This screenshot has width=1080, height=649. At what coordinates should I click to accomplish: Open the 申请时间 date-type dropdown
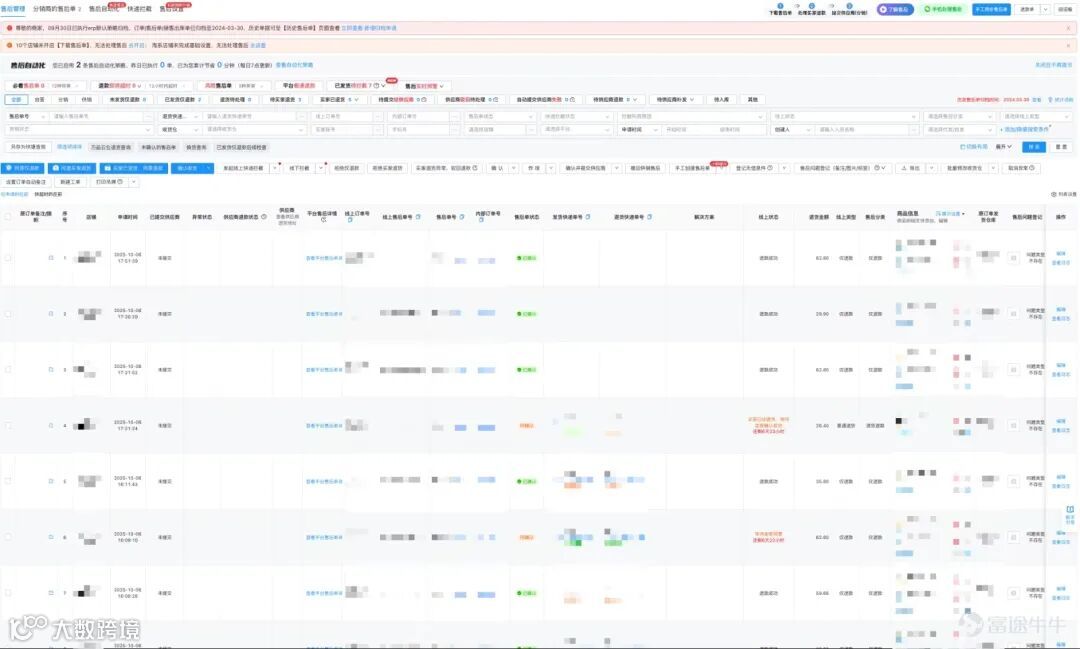640,130
